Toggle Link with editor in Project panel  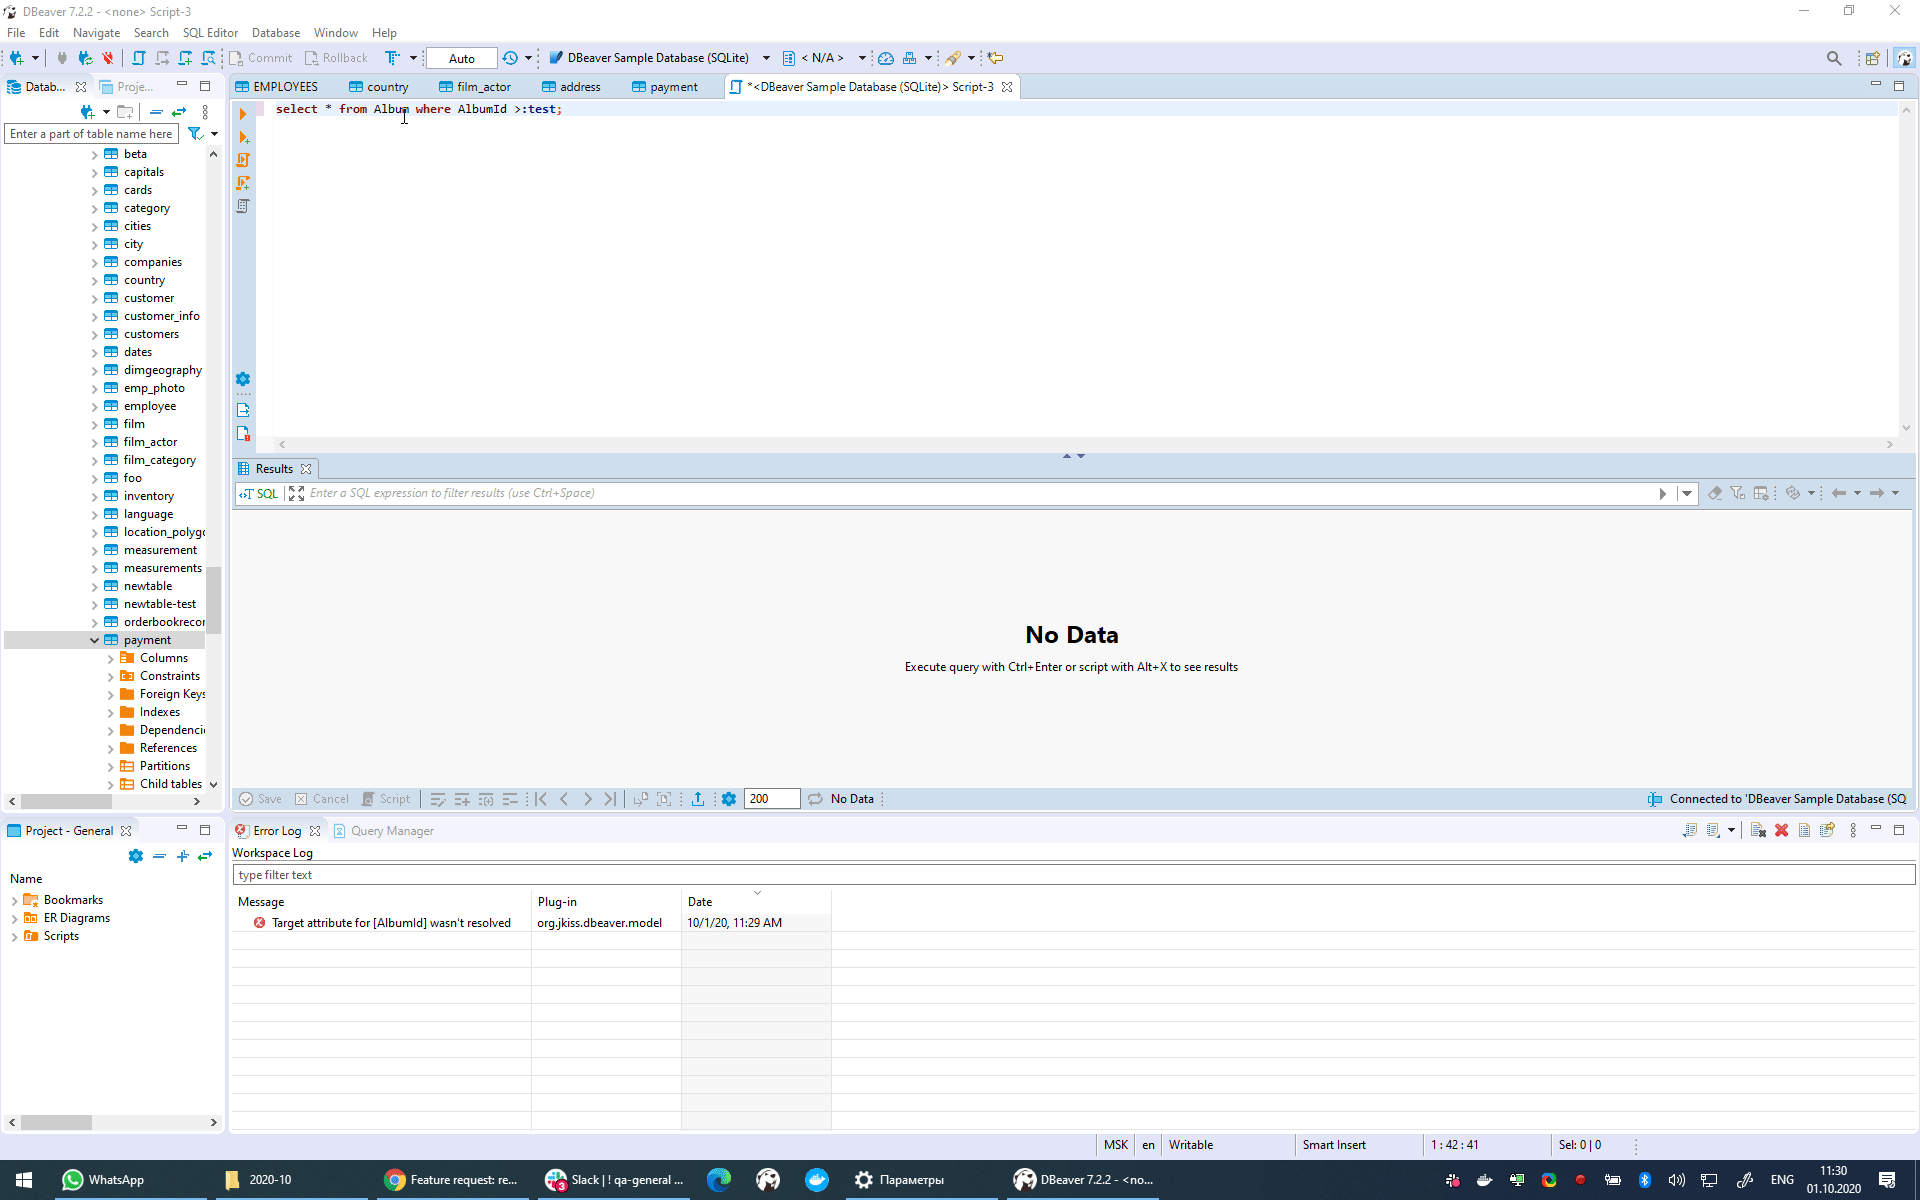pyautogui.click(x=205, y=856)
